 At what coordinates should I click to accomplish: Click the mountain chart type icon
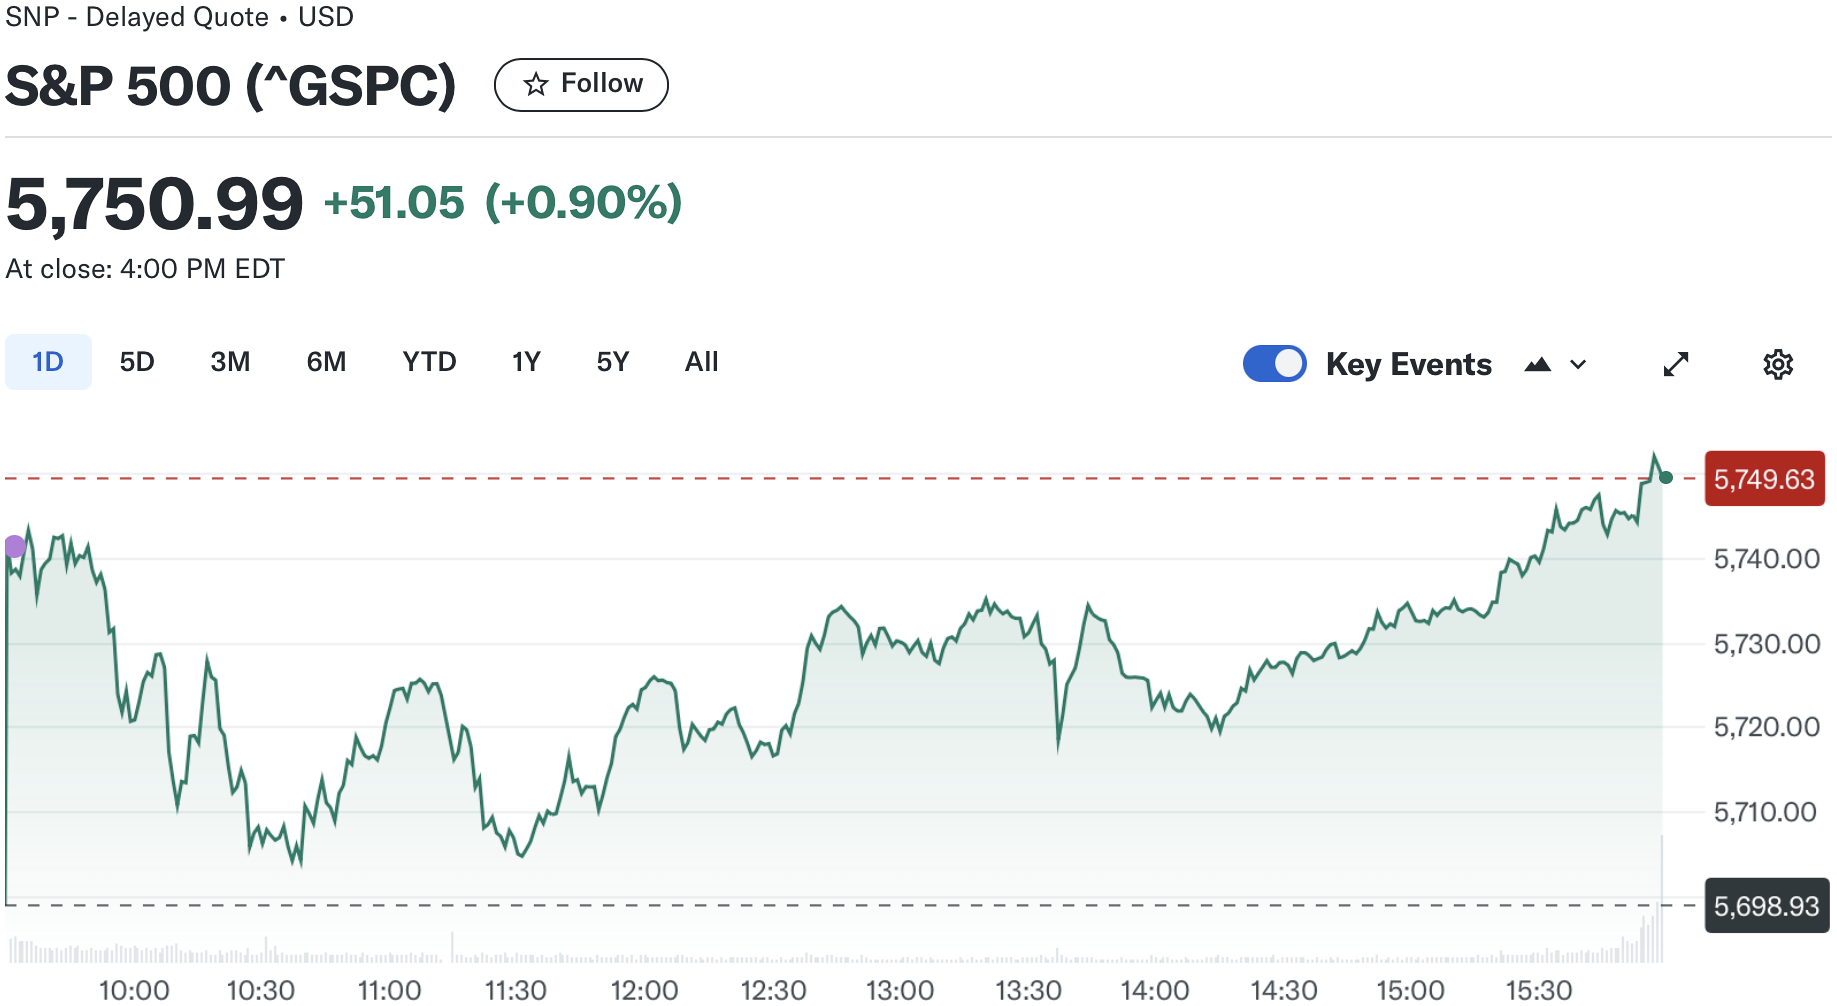pyautogui.click(x=1537, y=365)
